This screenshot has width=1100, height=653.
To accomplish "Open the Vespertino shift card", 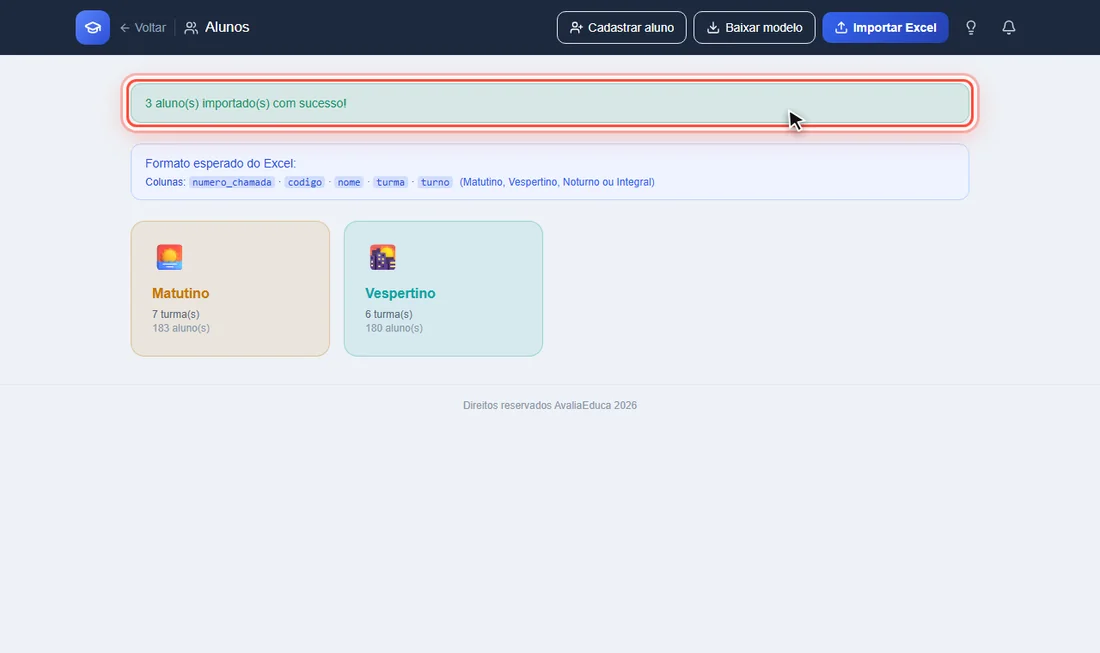I will [443, 288].
